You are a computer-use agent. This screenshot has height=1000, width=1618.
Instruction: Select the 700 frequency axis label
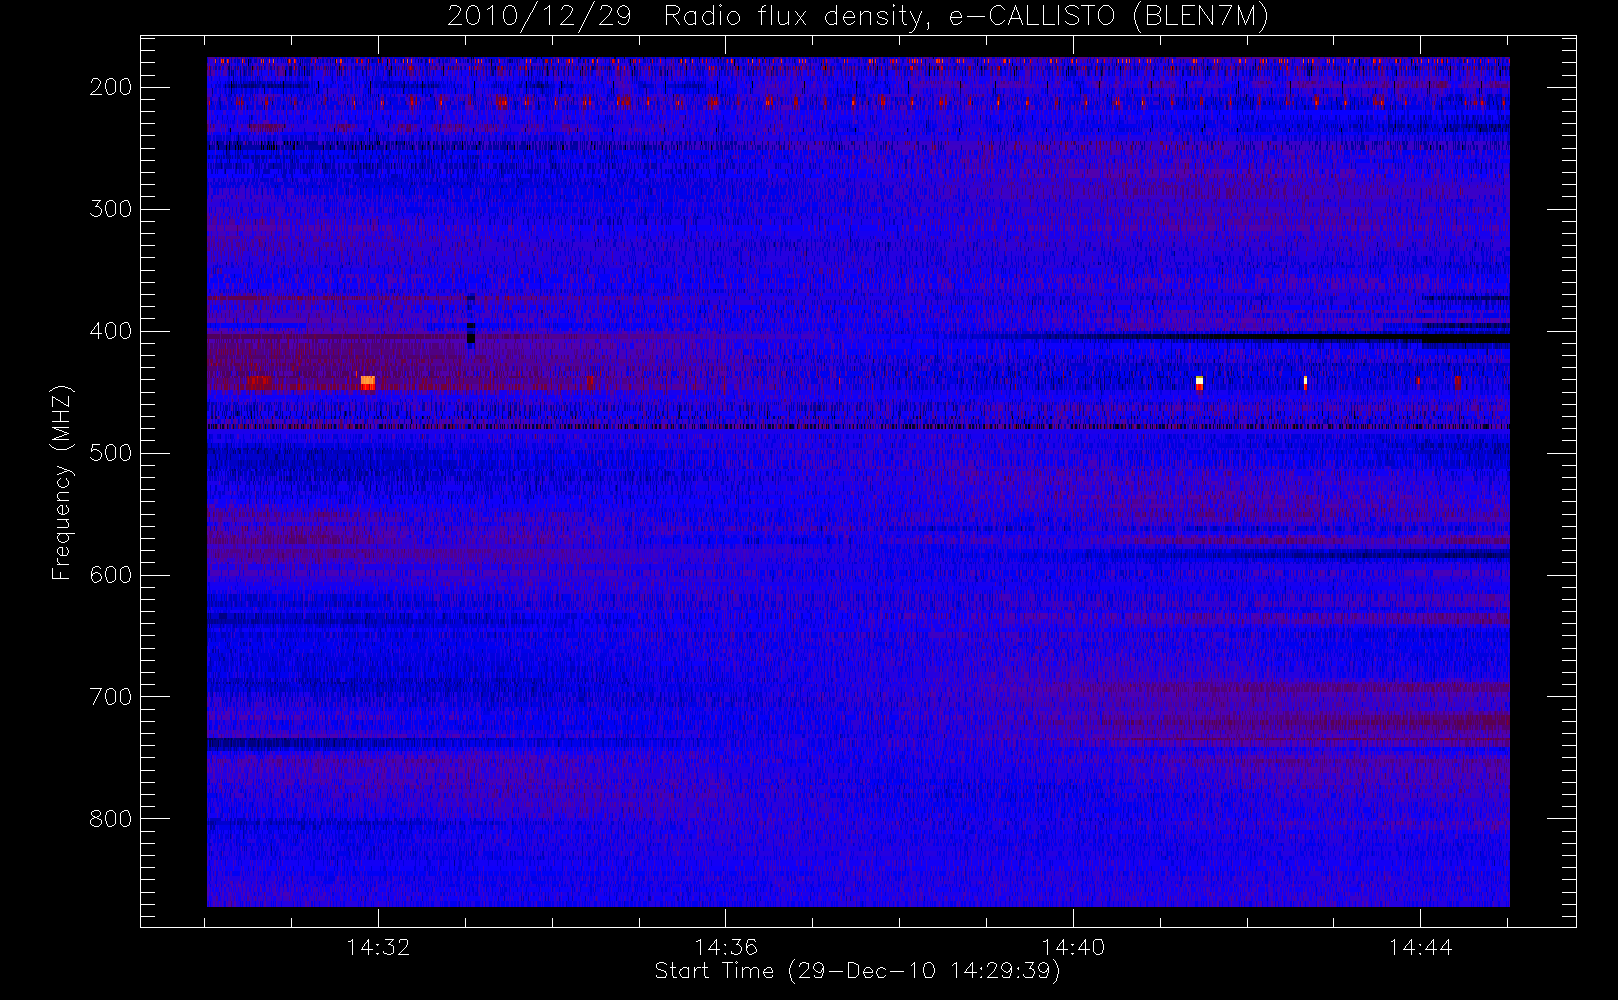click(110, 697)
